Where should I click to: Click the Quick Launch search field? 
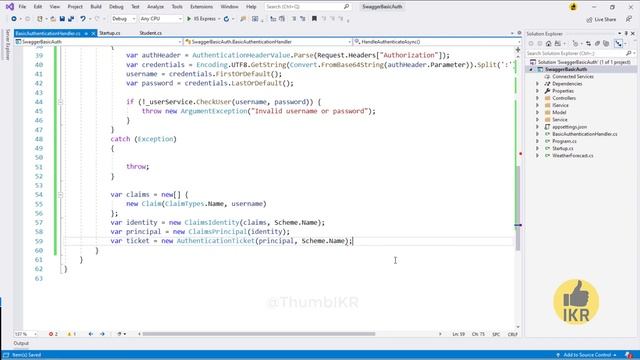coord(307,7)
